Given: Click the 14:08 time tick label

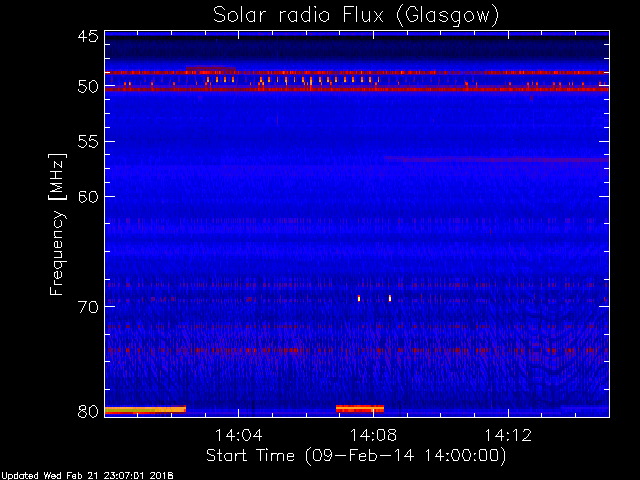Looking at the screenshot, I should [373, 435].
